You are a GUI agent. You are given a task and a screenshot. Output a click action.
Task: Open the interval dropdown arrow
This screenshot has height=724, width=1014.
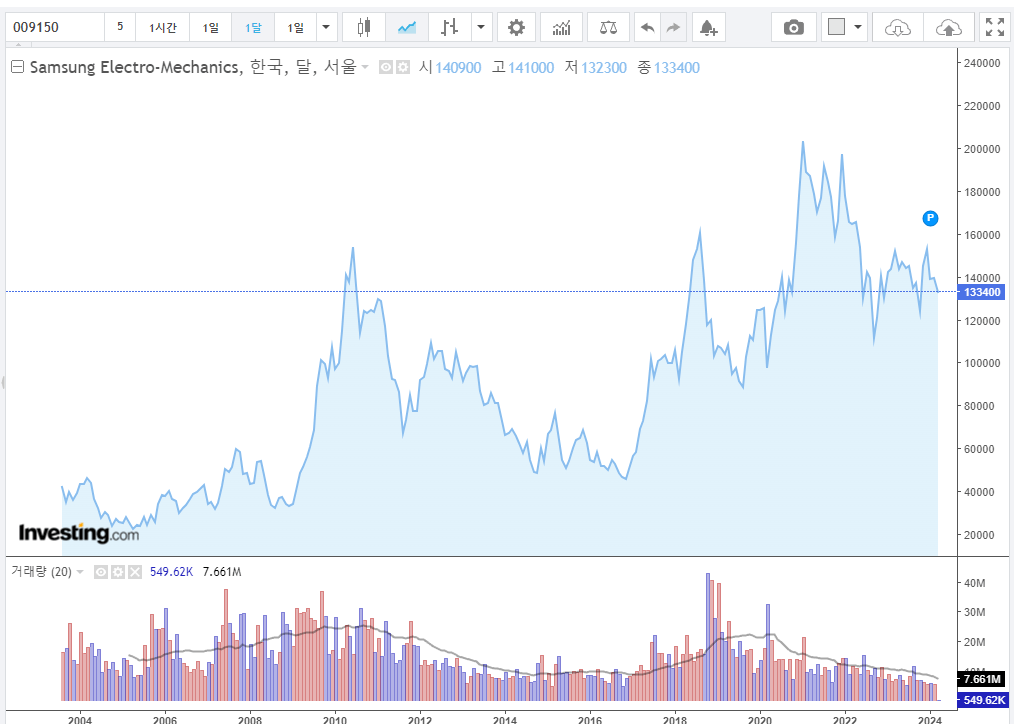[326, 27]
